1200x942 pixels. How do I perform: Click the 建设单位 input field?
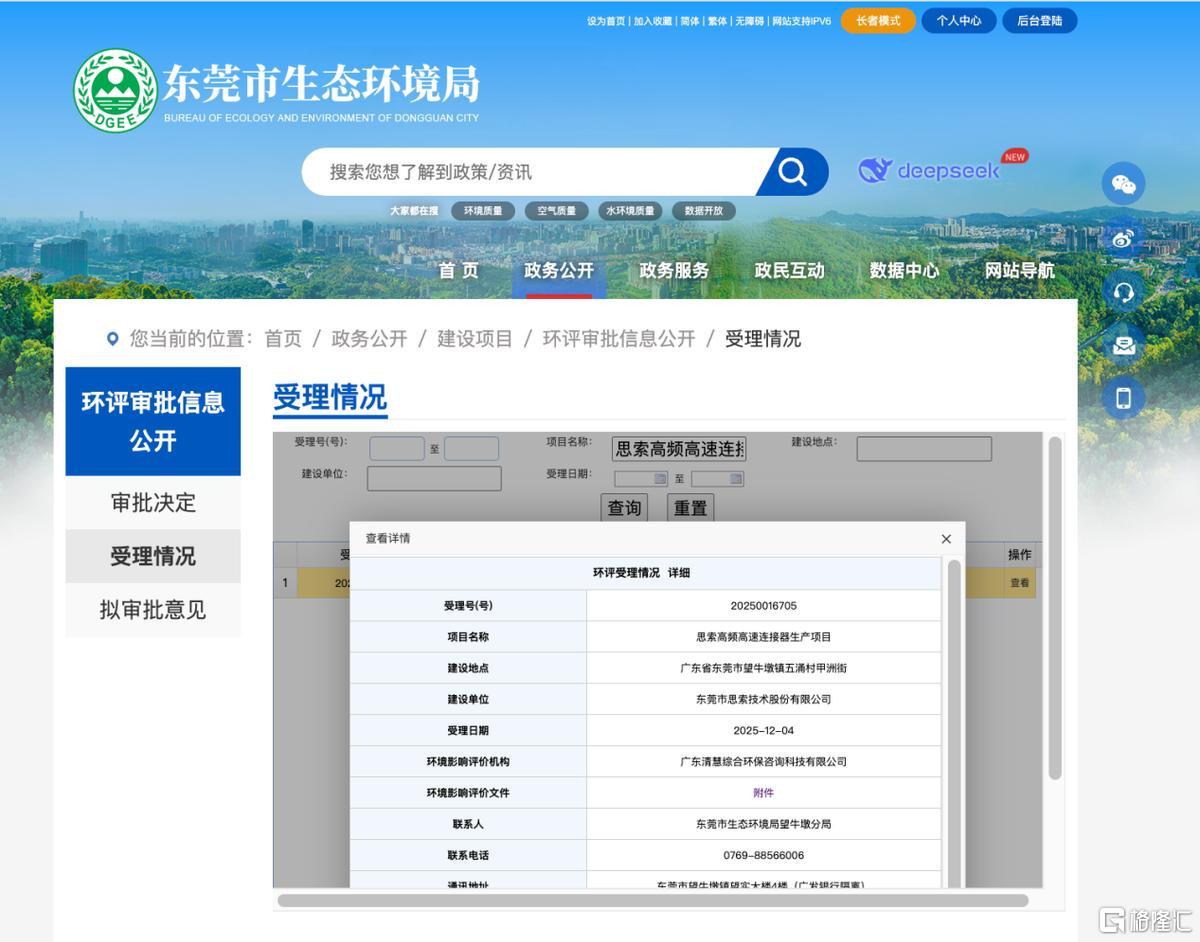coord(434,478)
